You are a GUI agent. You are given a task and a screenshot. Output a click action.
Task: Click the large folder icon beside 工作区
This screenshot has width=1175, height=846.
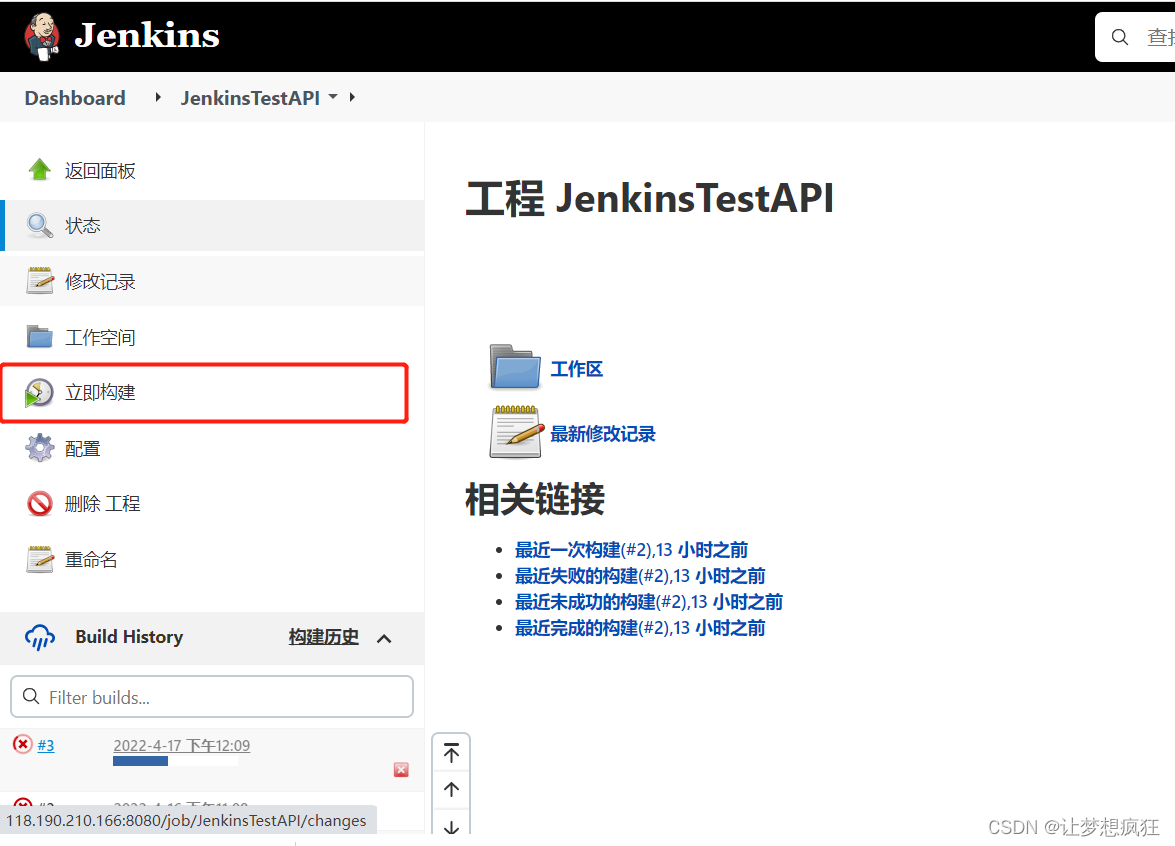[515, 366]
